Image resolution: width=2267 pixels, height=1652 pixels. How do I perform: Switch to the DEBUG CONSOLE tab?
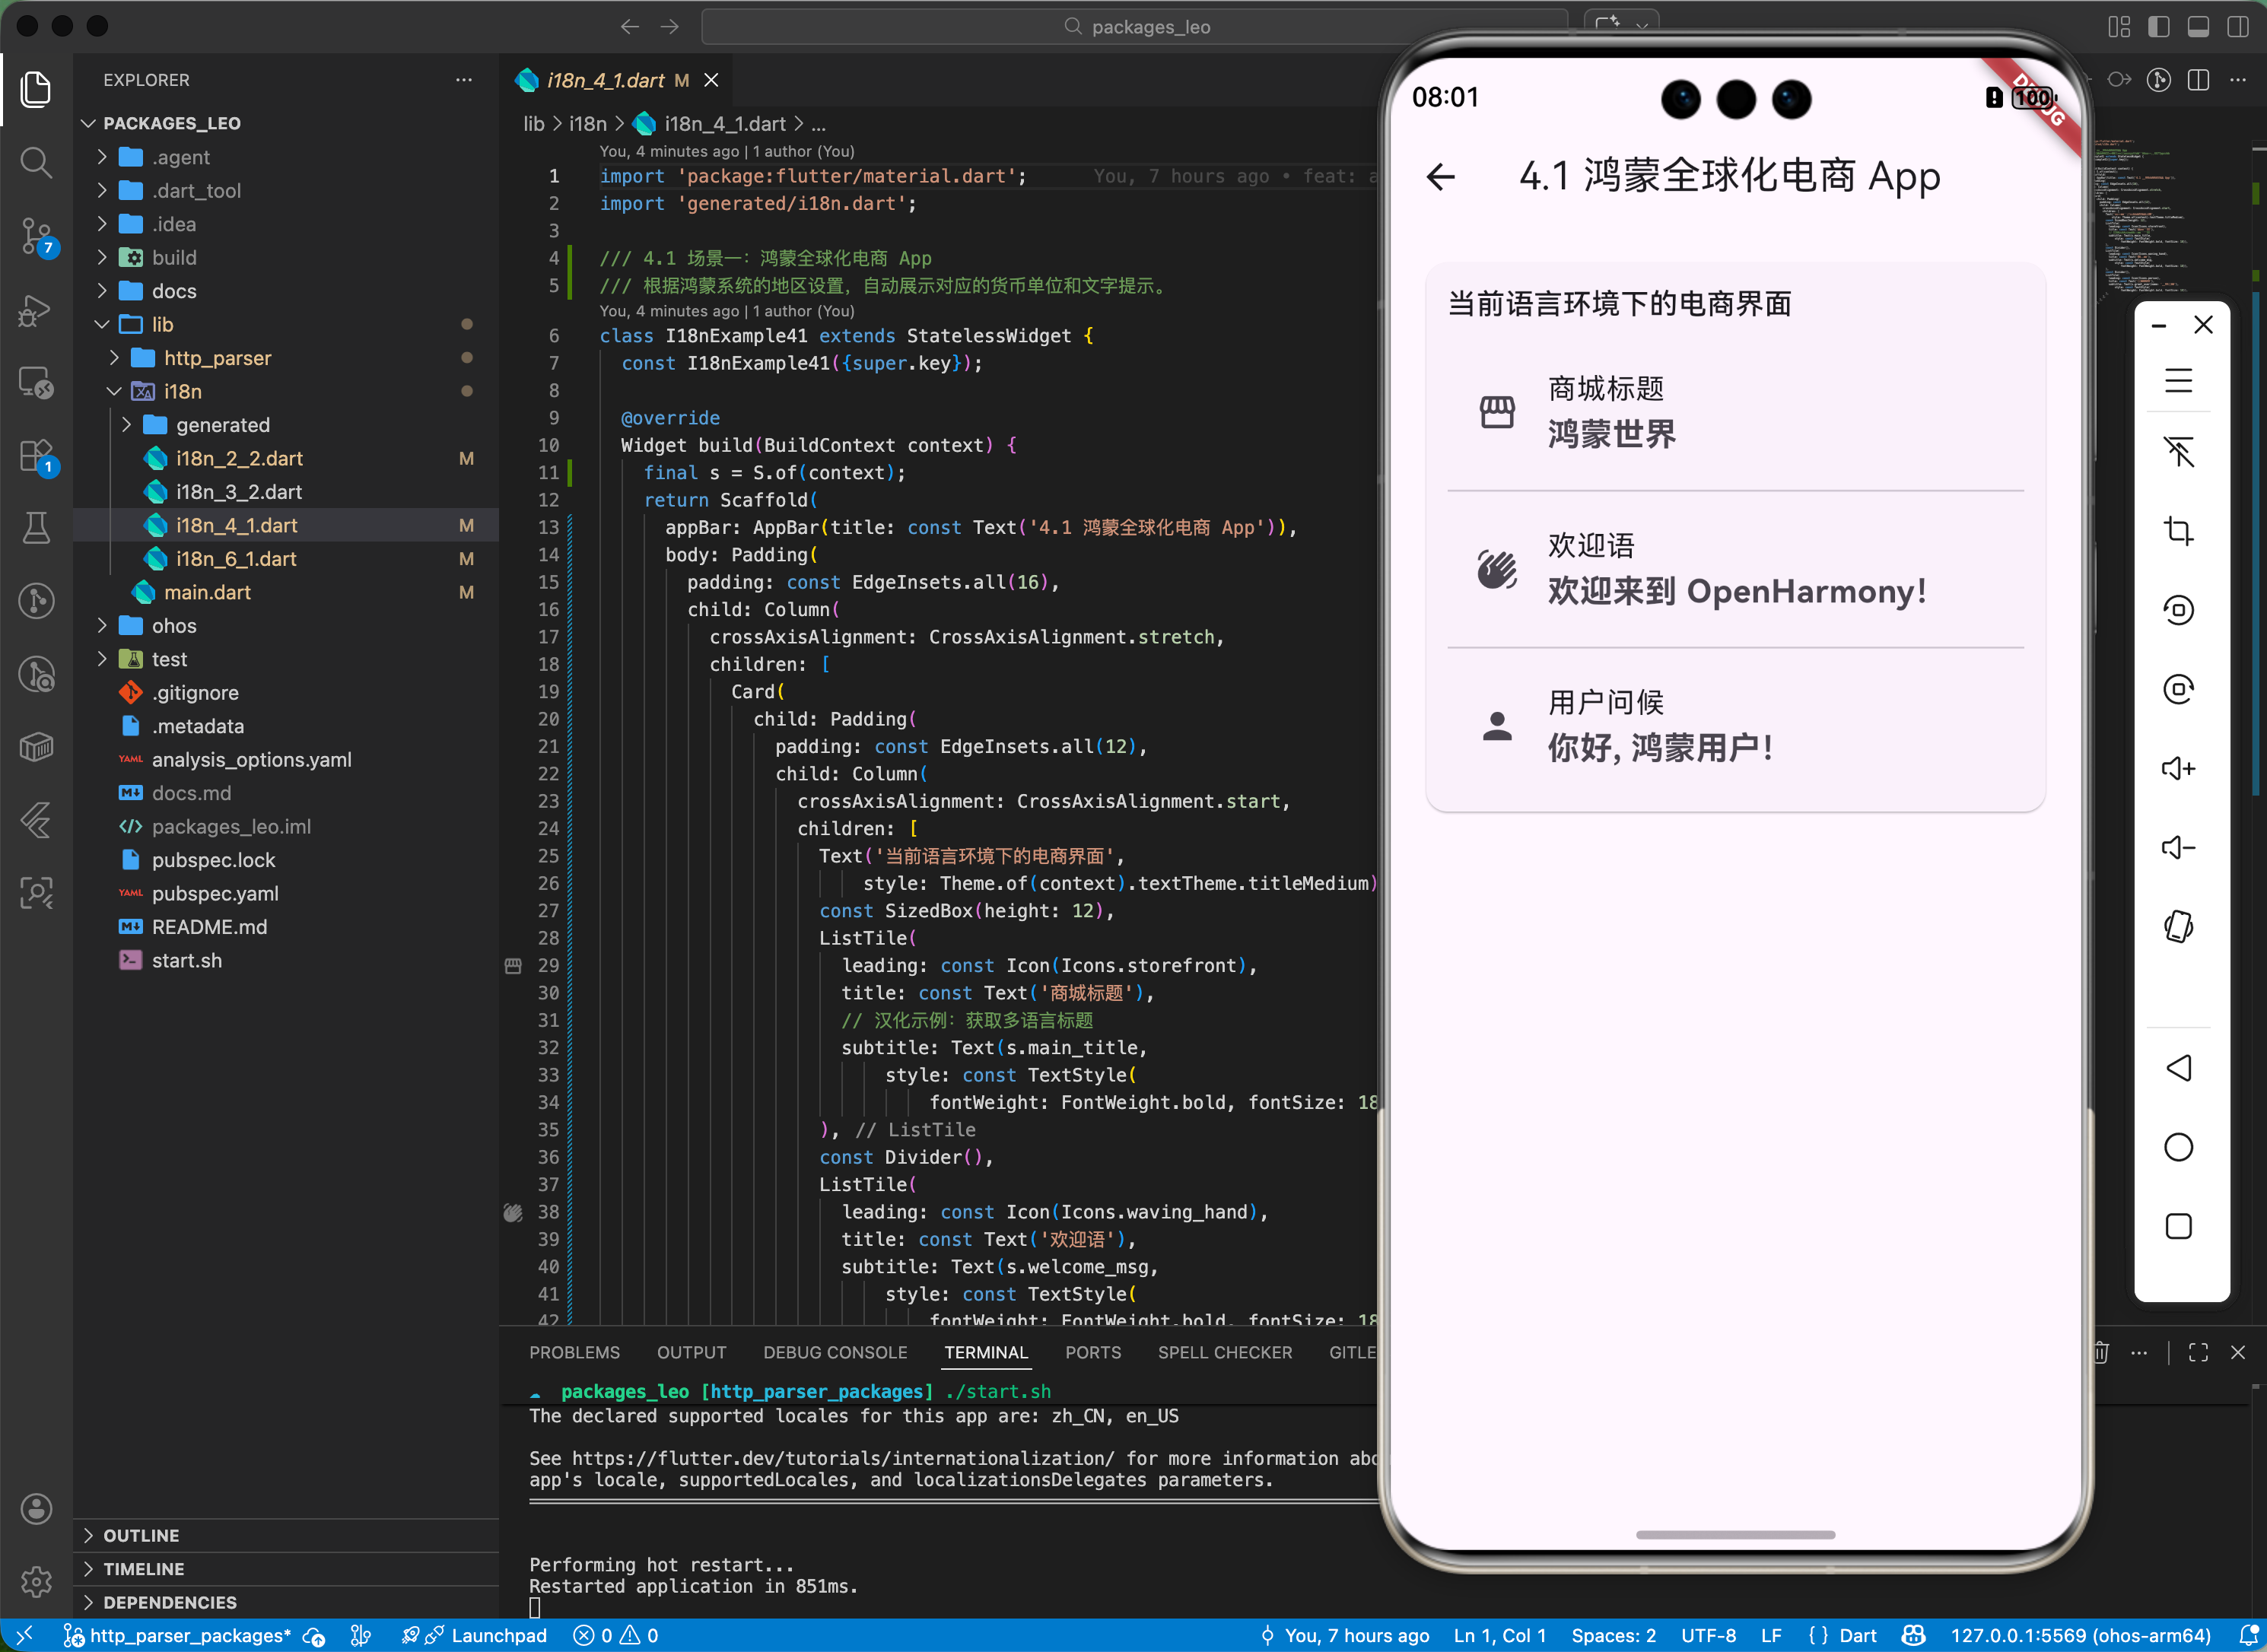[x=835, y=1352]
